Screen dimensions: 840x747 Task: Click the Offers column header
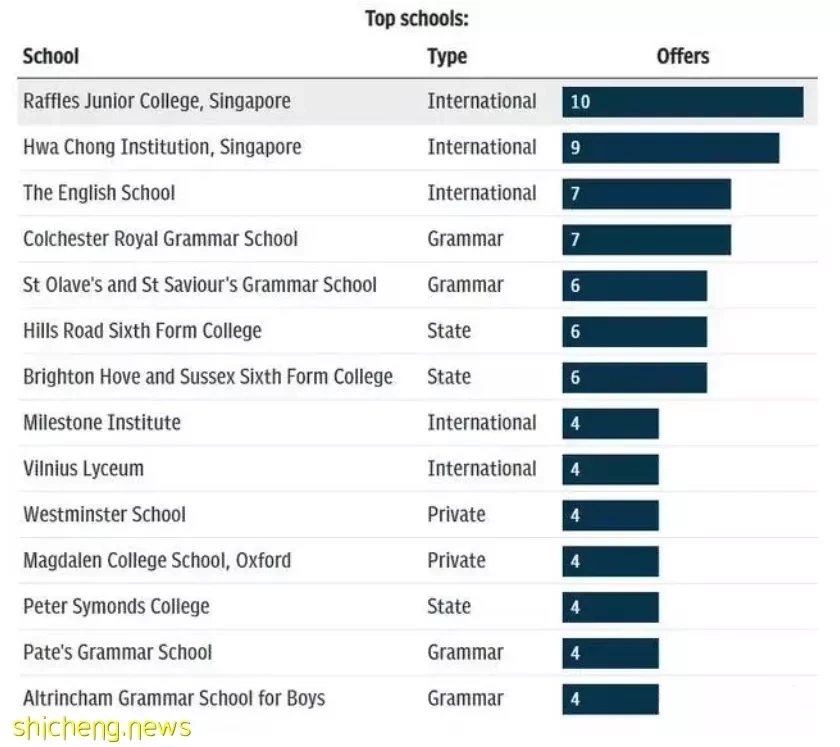(683, 56)
